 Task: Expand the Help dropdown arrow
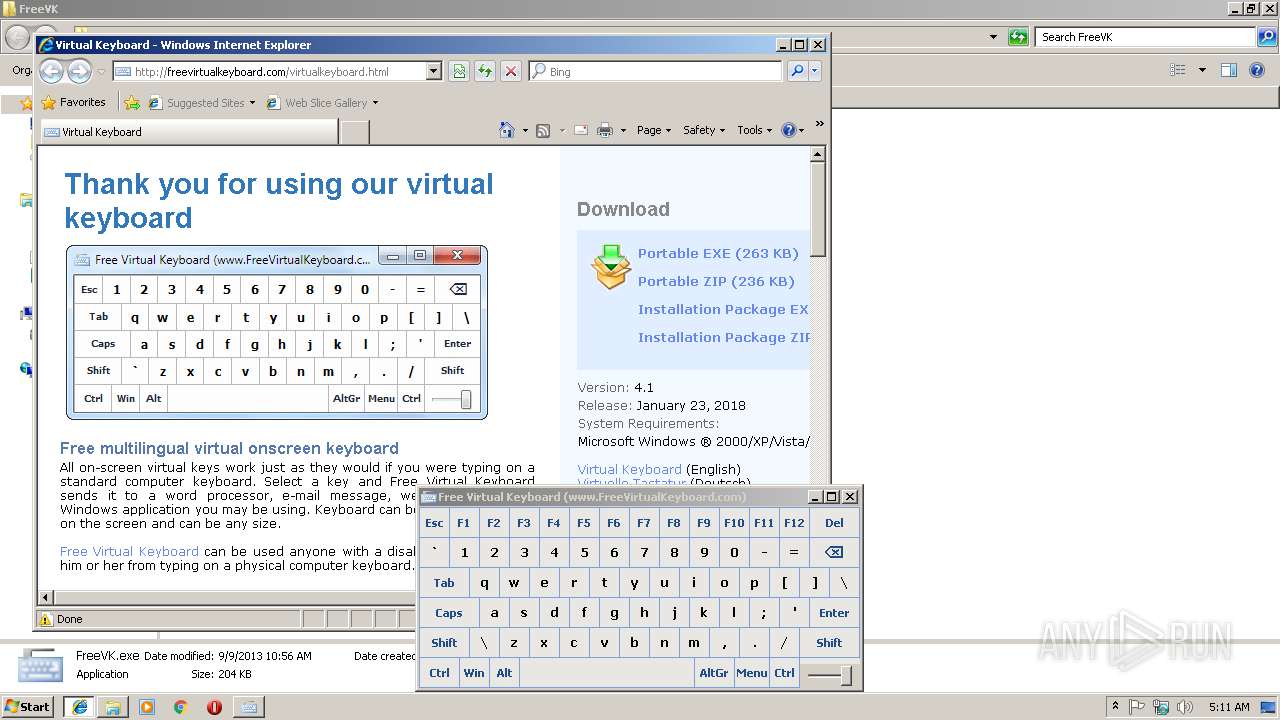click(x=802, y=130)
